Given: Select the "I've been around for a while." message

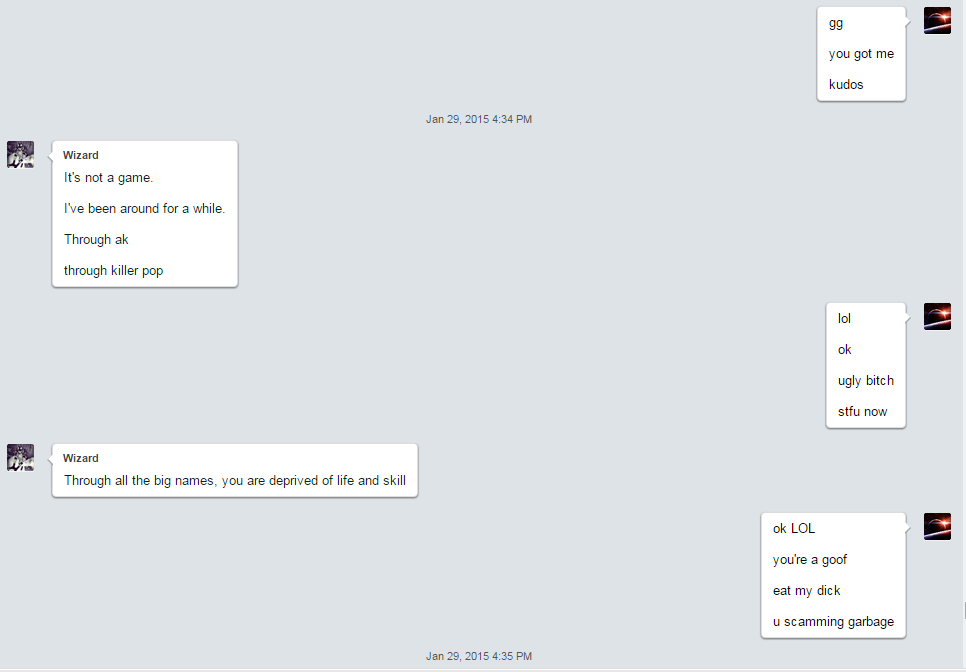Looking at the screenshot, I should [145, 208].
